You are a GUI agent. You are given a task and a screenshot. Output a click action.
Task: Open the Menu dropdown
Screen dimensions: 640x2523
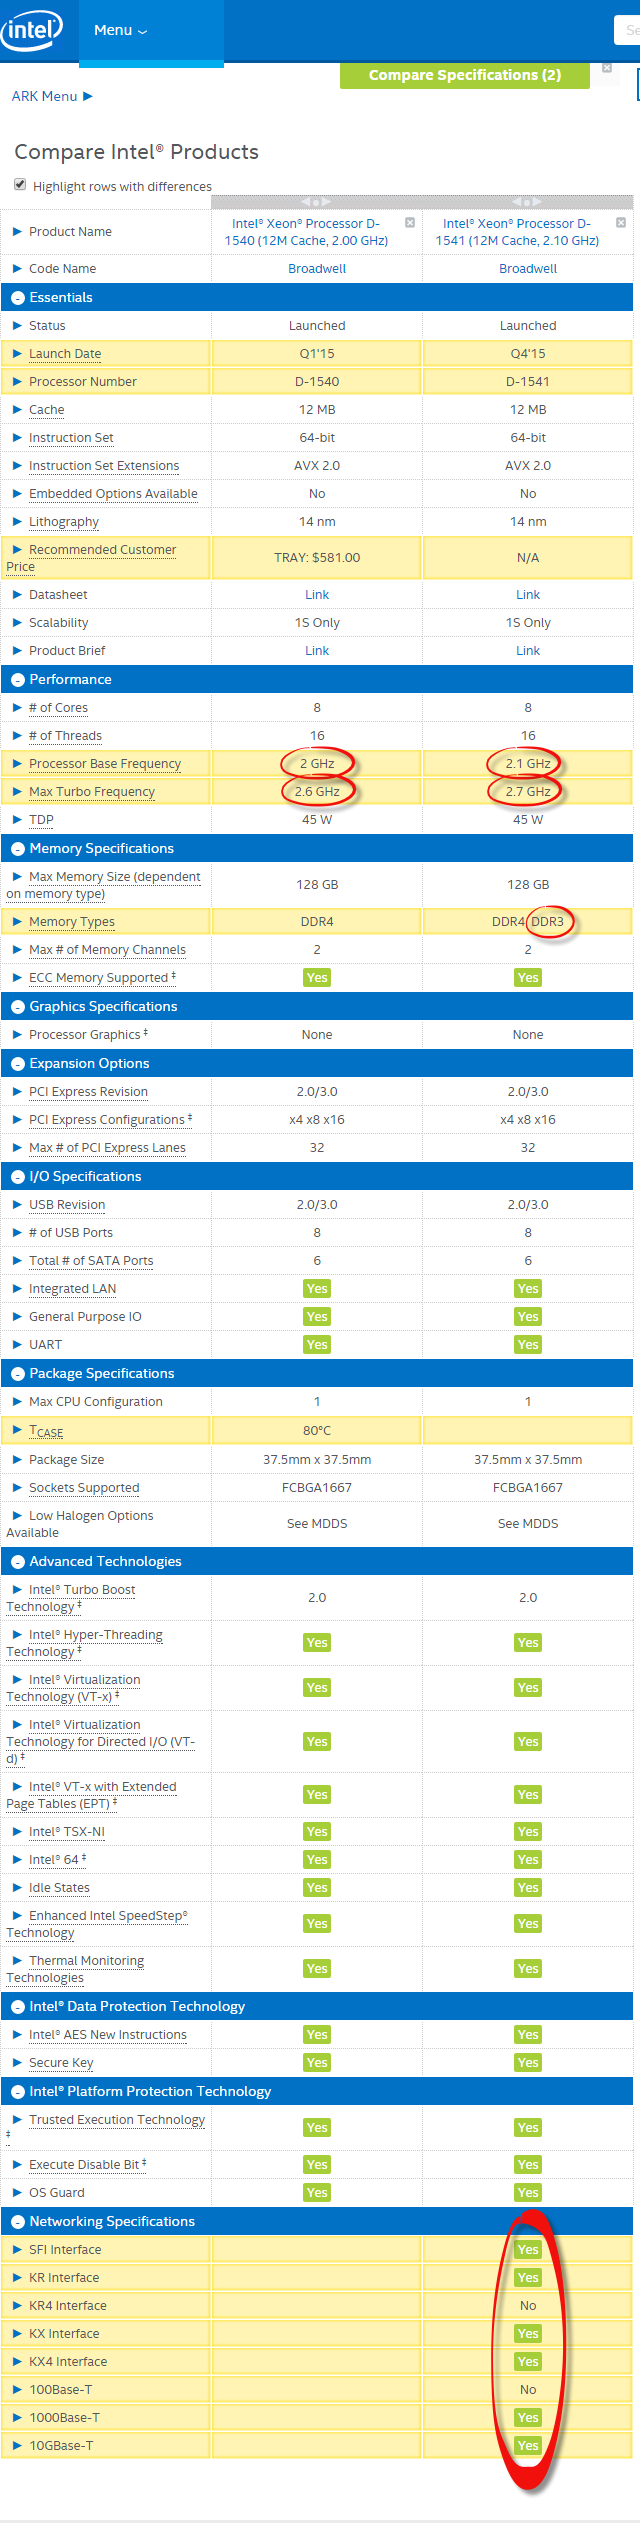[120, 30]
